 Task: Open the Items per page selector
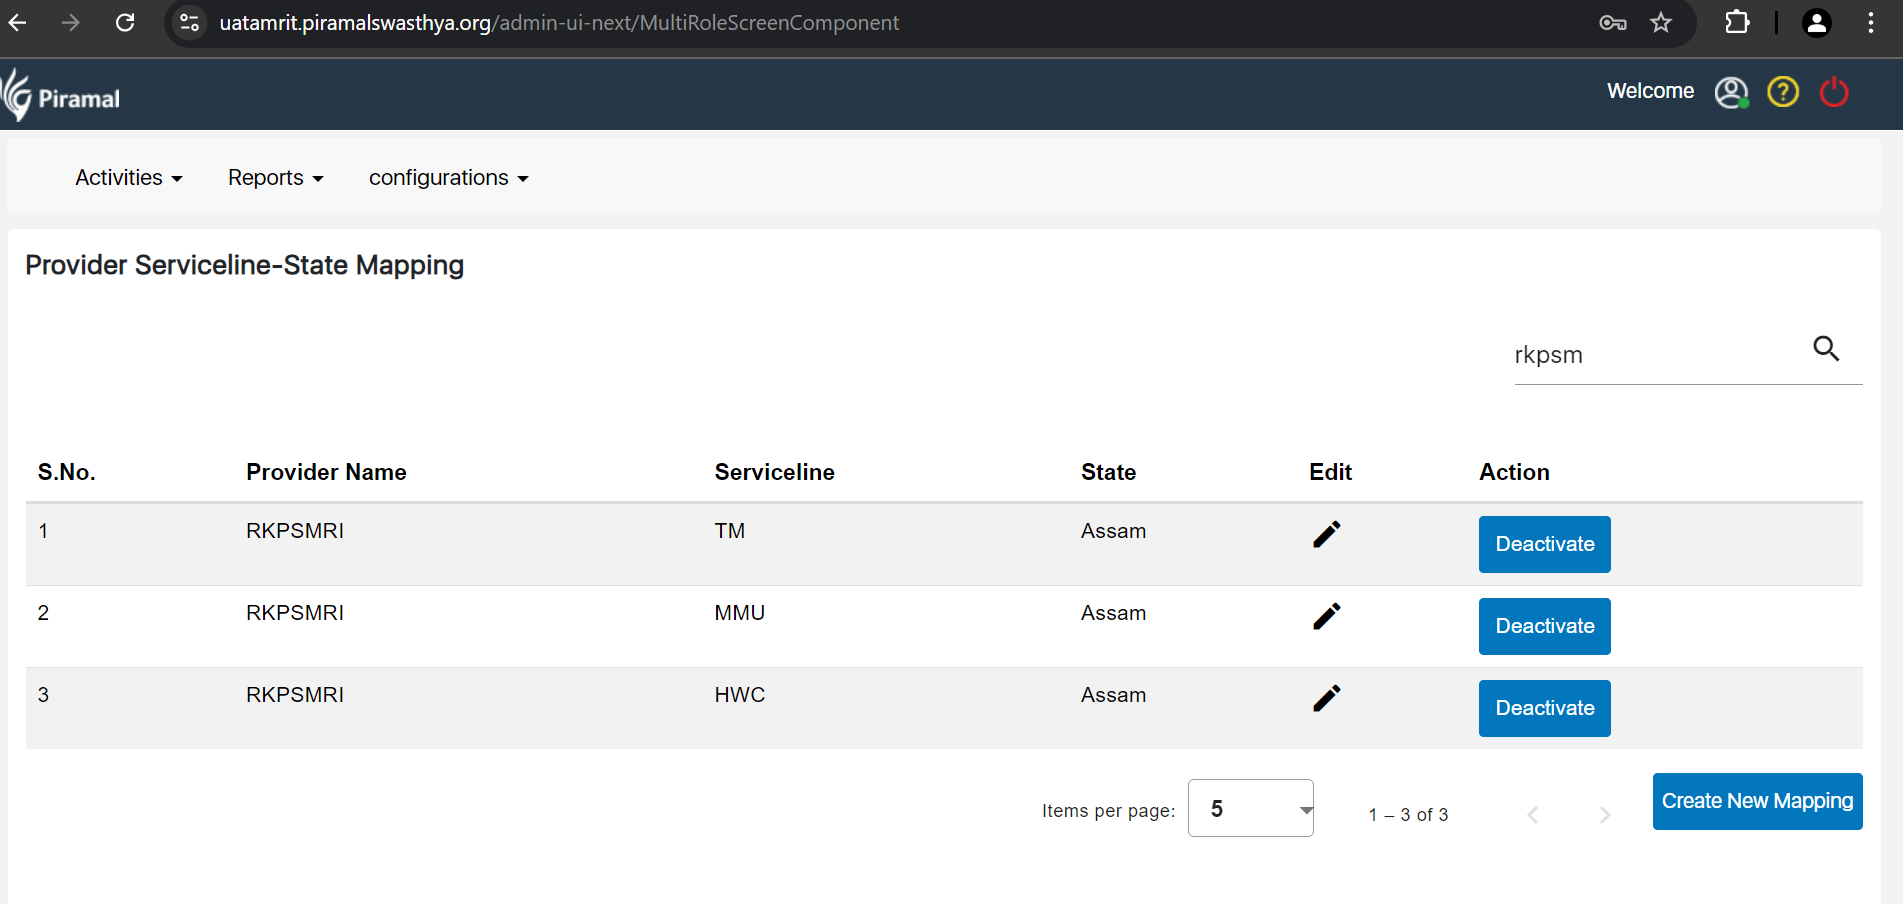coord(1250,808)
